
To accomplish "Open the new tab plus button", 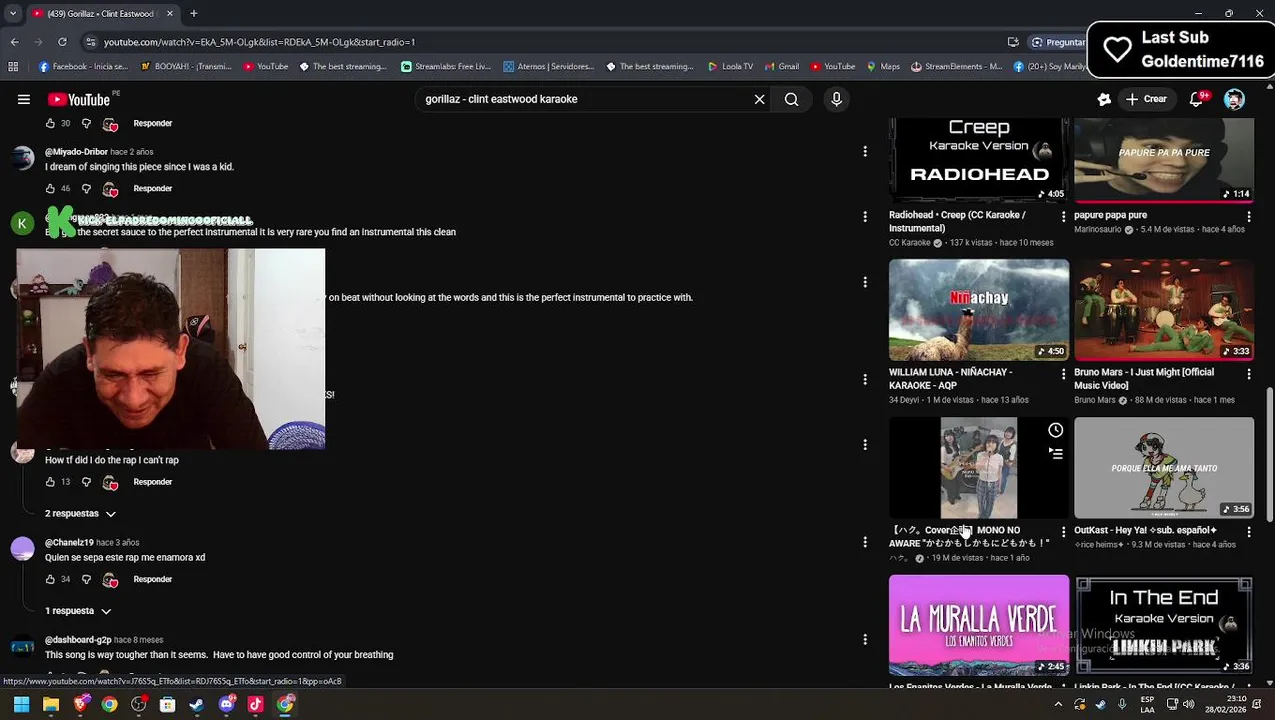I will [194, 13].
